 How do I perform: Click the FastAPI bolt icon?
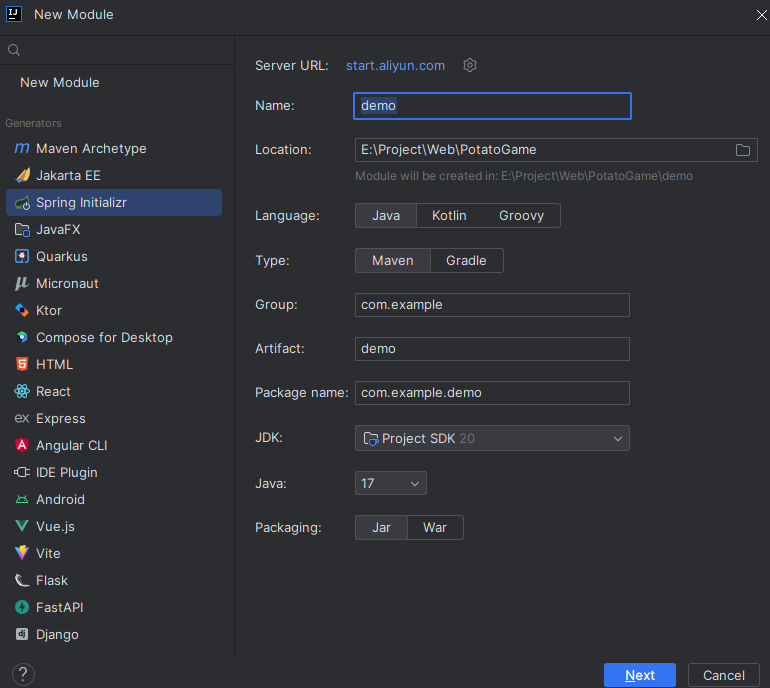[x=22, y=607]
